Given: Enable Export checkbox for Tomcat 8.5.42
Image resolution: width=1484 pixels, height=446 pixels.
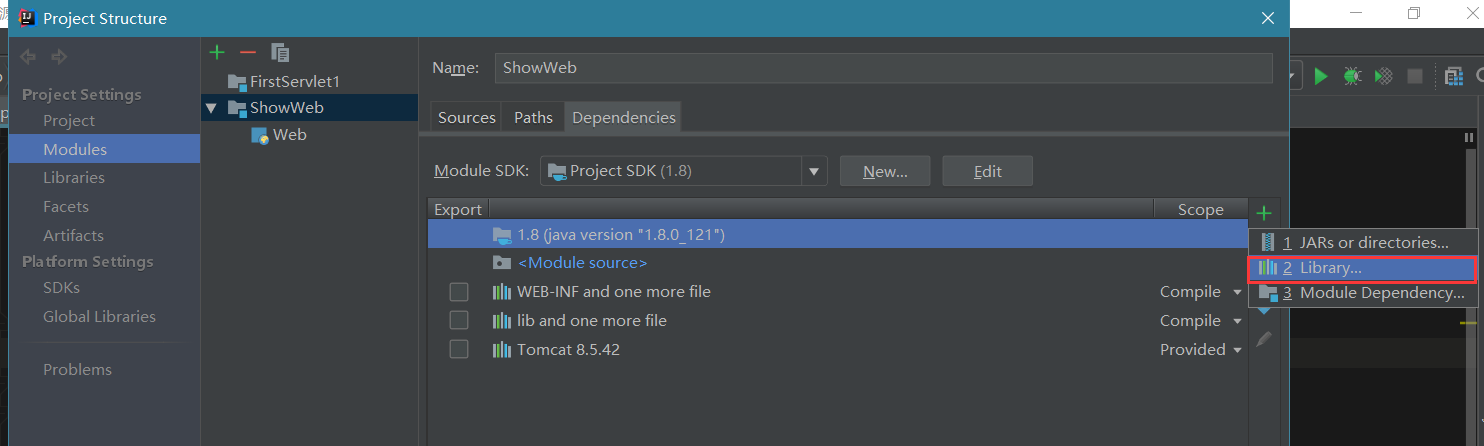Looking at the screenshot, I should coord(459,349).
